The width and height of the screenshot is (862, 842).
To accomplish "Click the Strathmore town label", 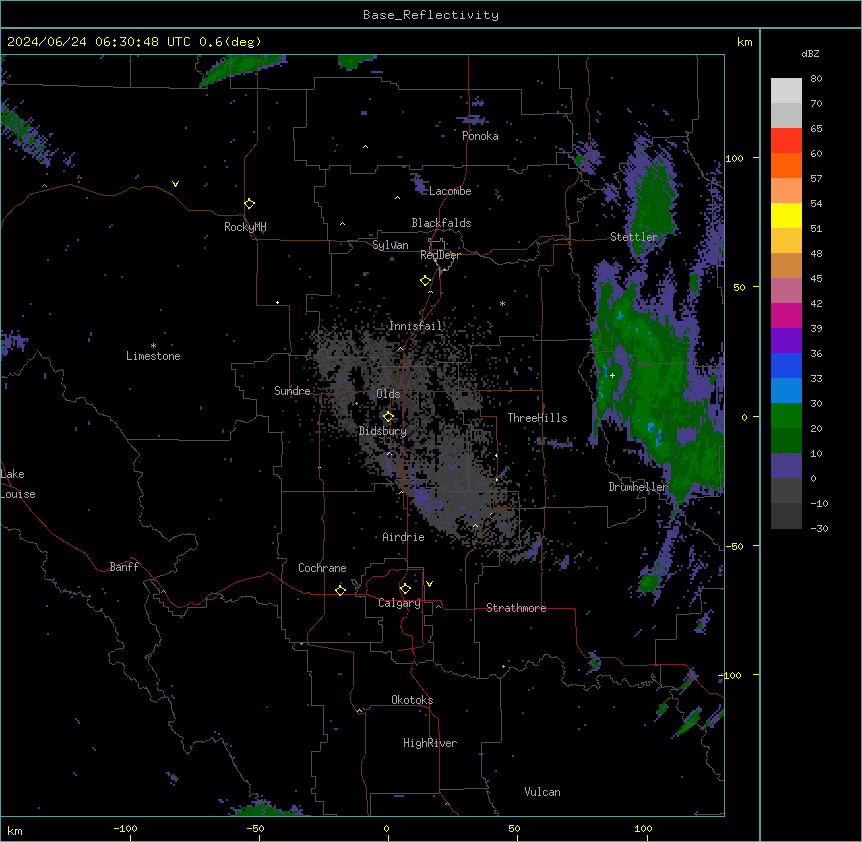I will pyautogui.click(x=516, y=608).
